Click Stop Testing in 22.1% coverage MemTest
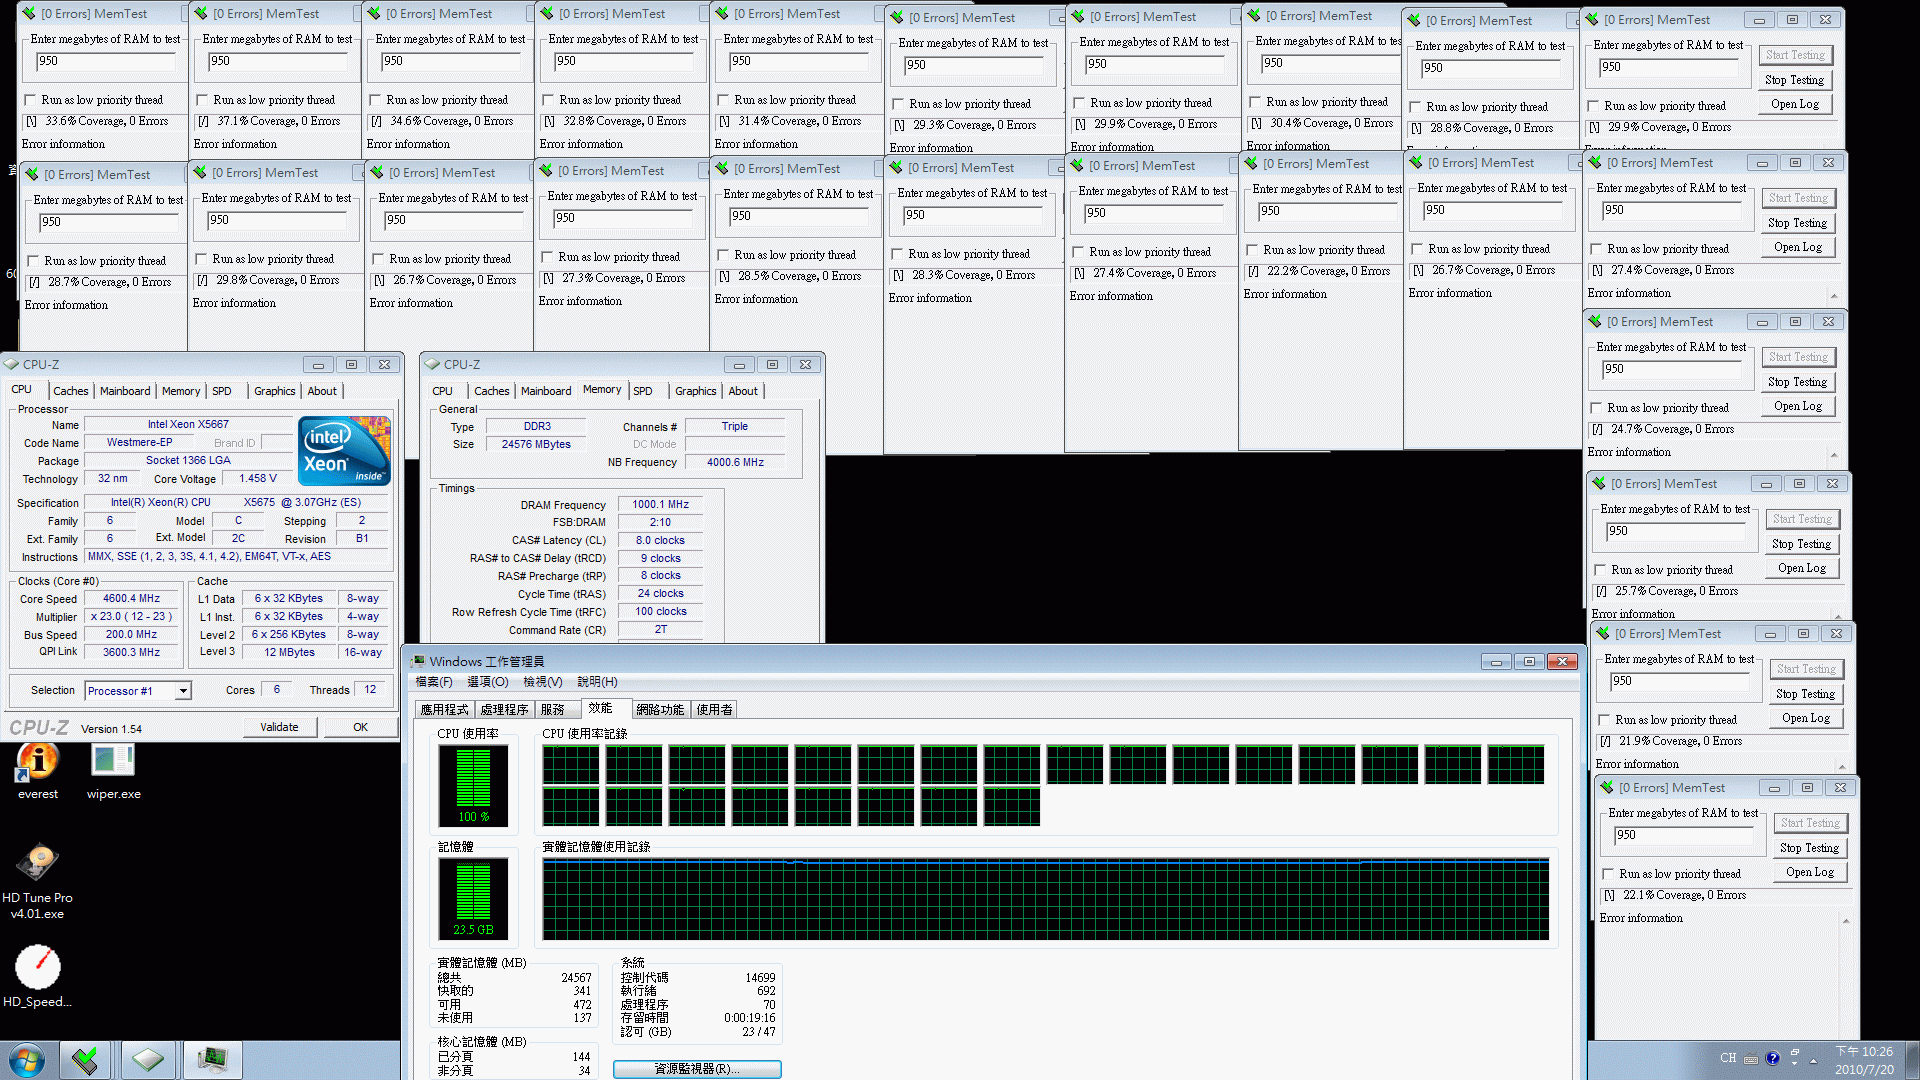This screenshot has width=1920, height=1080. click(x=1809, y=848)
